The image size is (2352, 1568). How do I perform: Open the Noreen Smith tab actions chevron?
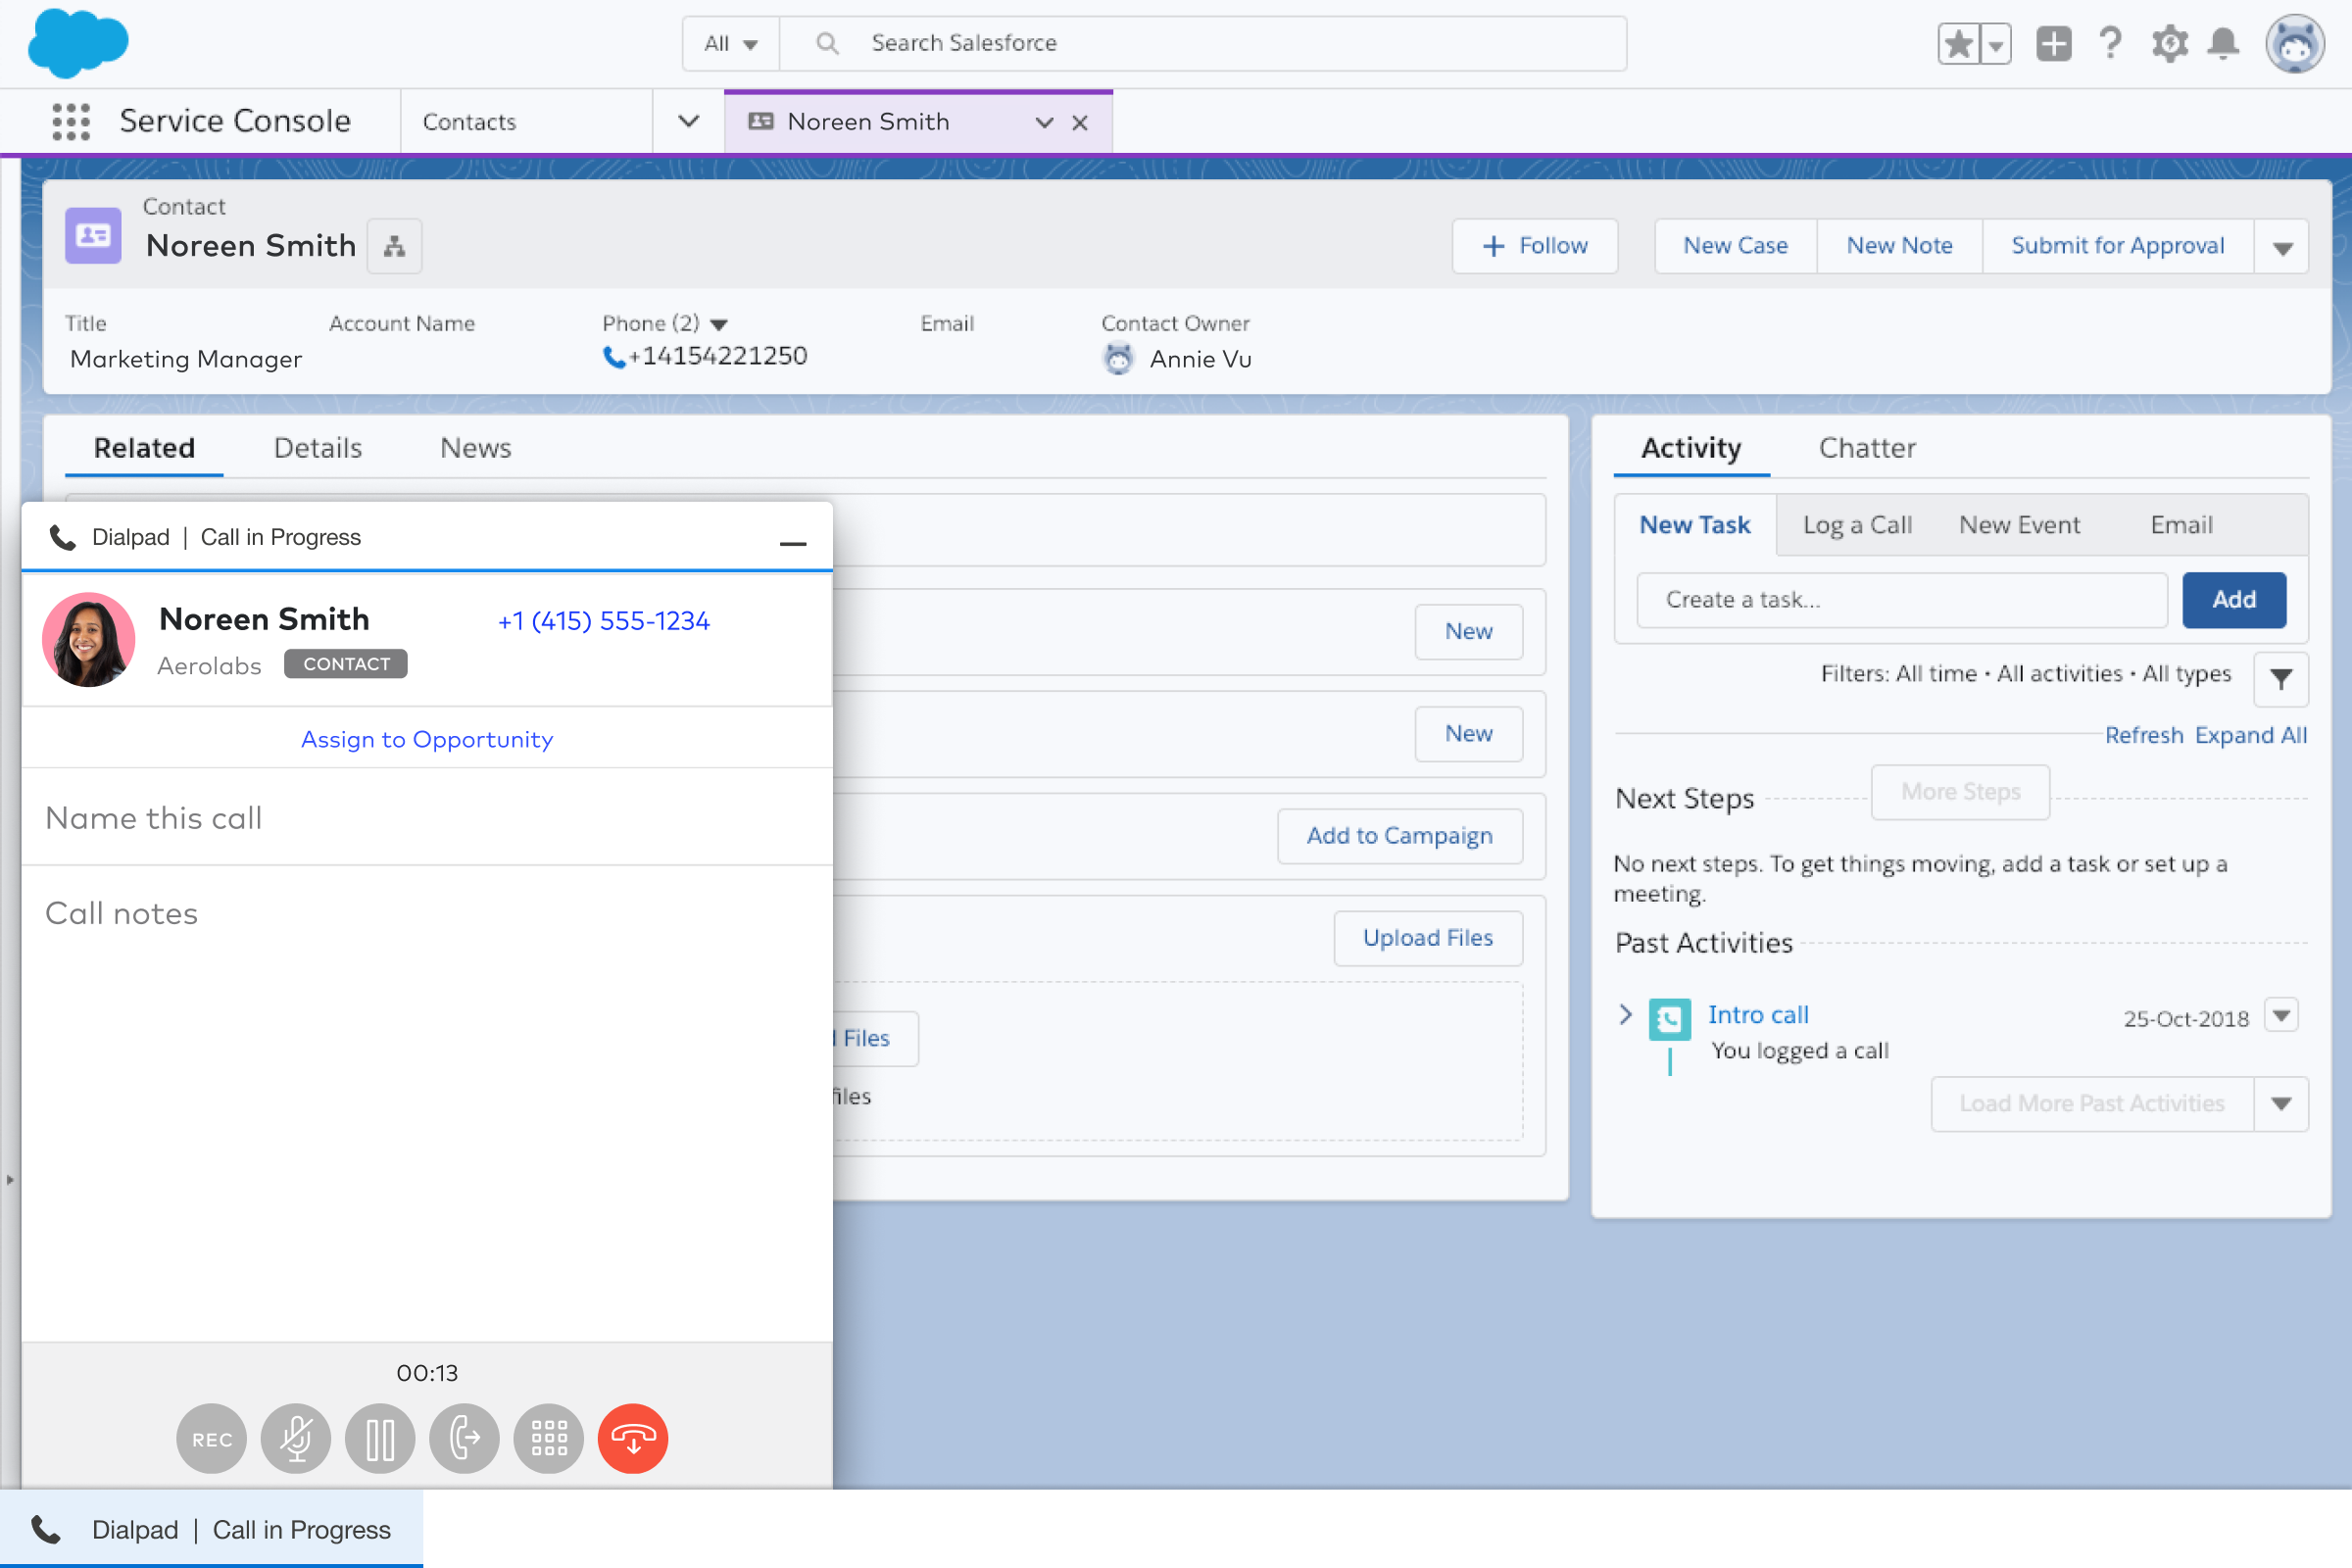coord(1044,123)
